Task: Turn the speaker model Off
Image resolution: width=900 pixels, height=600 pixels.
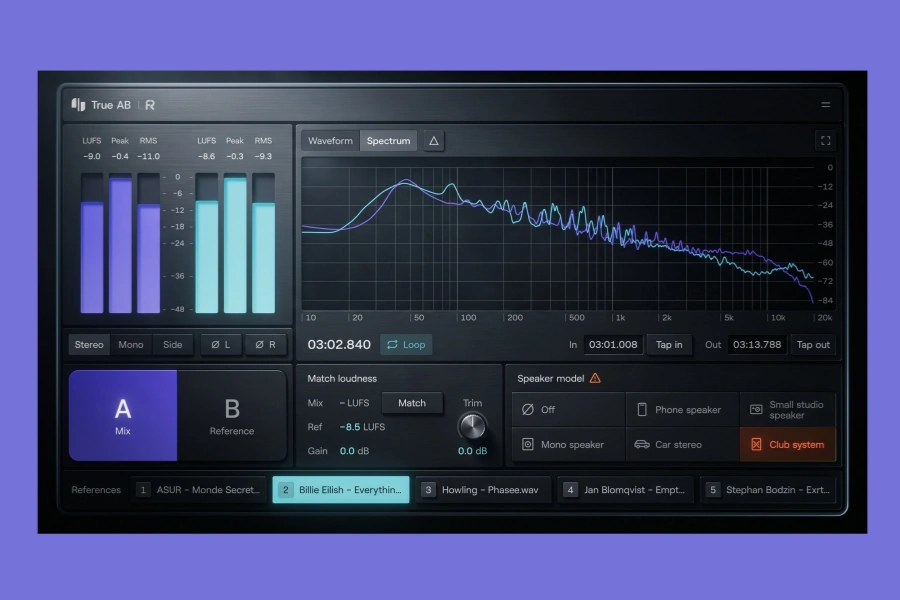Action: click(568, 409)
